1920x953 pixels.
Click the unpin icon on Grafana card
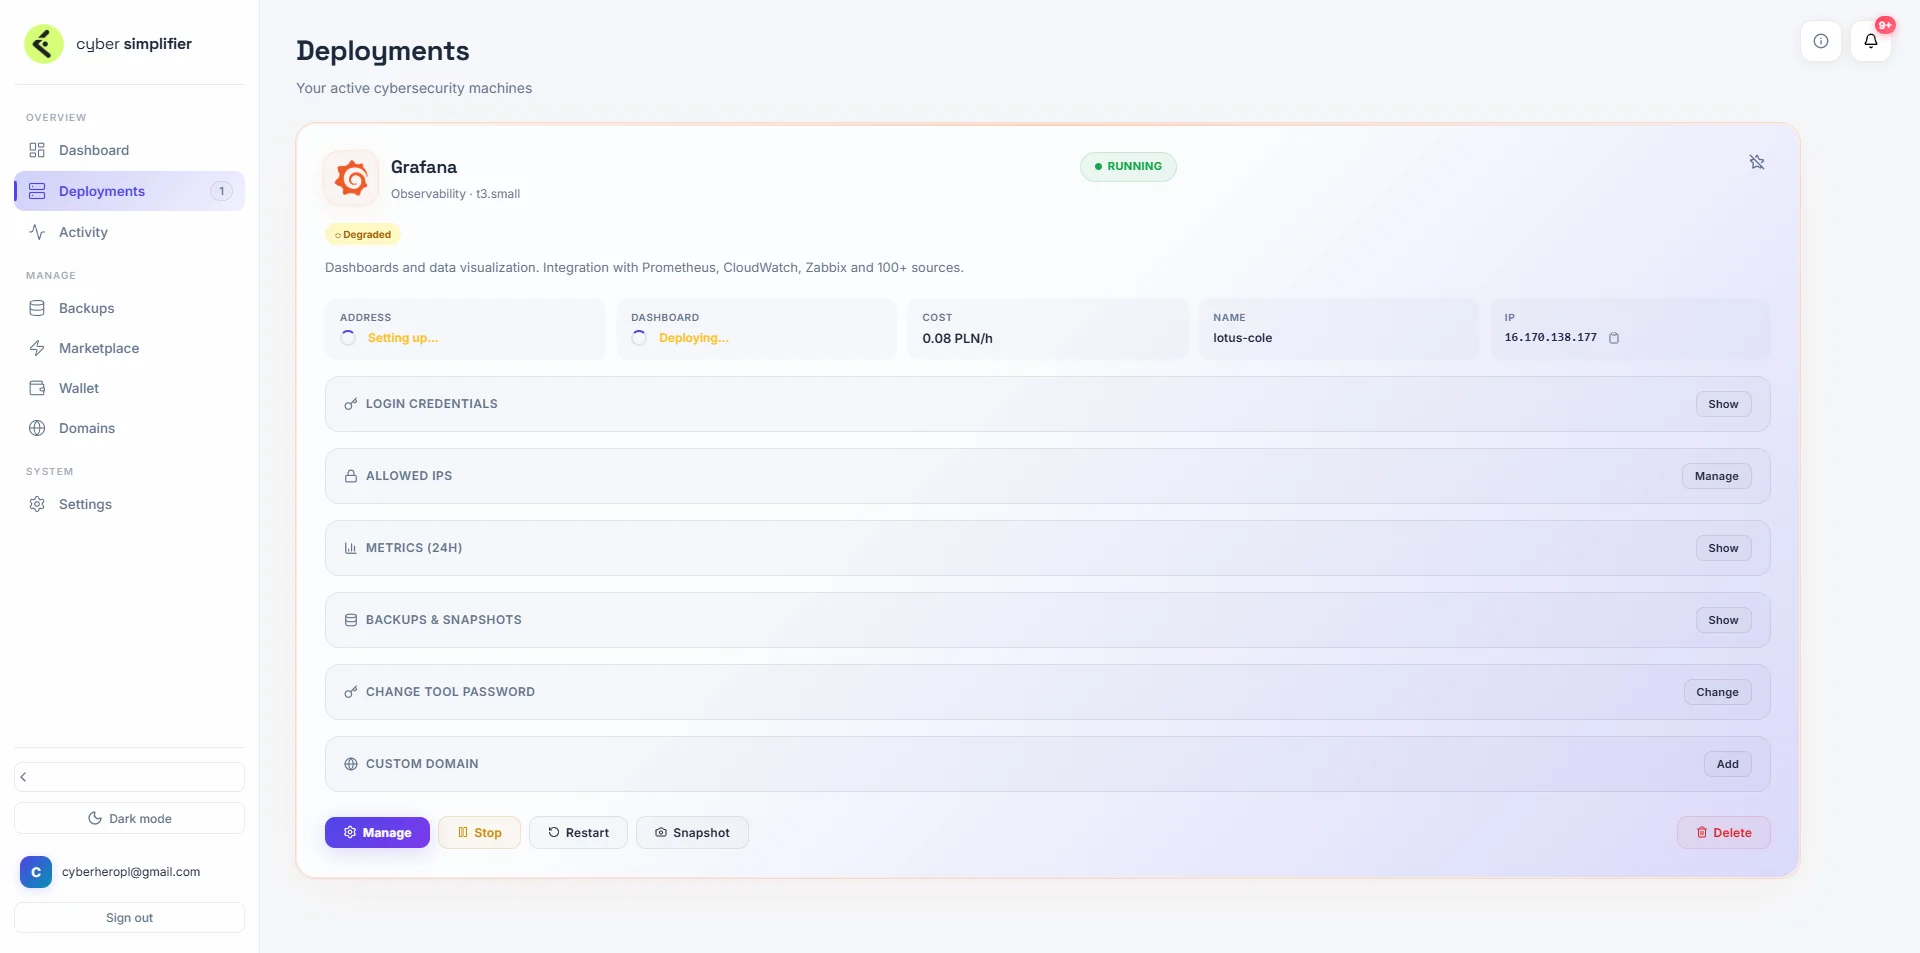click(x=1756, y=162)
